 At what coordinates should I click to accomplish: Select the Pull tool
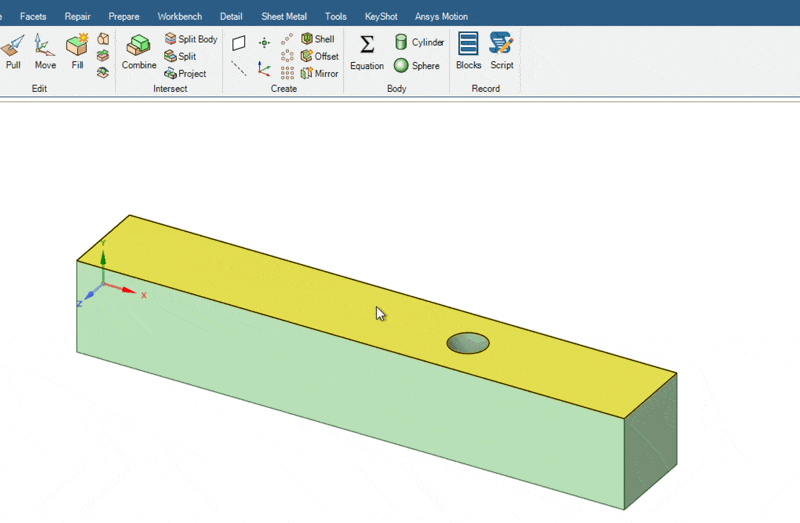tap(13, 51)
